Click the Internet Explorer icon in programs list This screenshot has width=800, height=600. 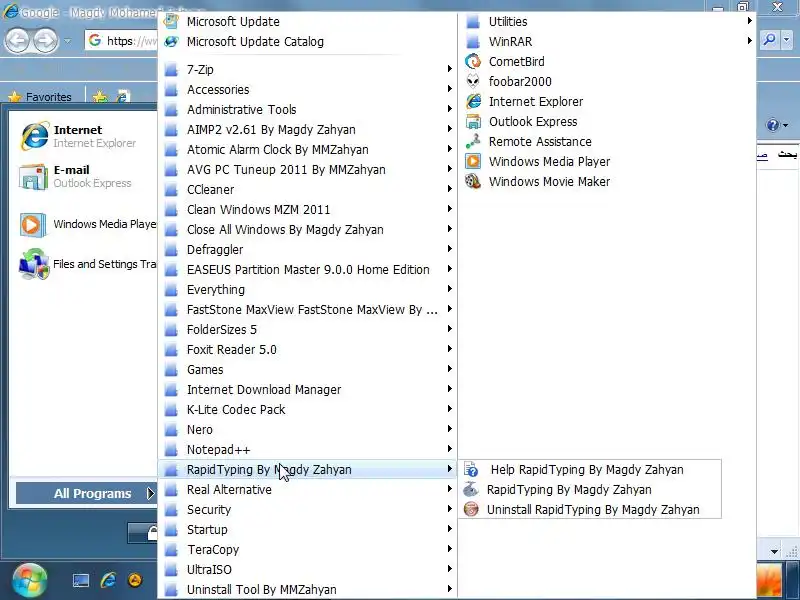pos(473,101)
